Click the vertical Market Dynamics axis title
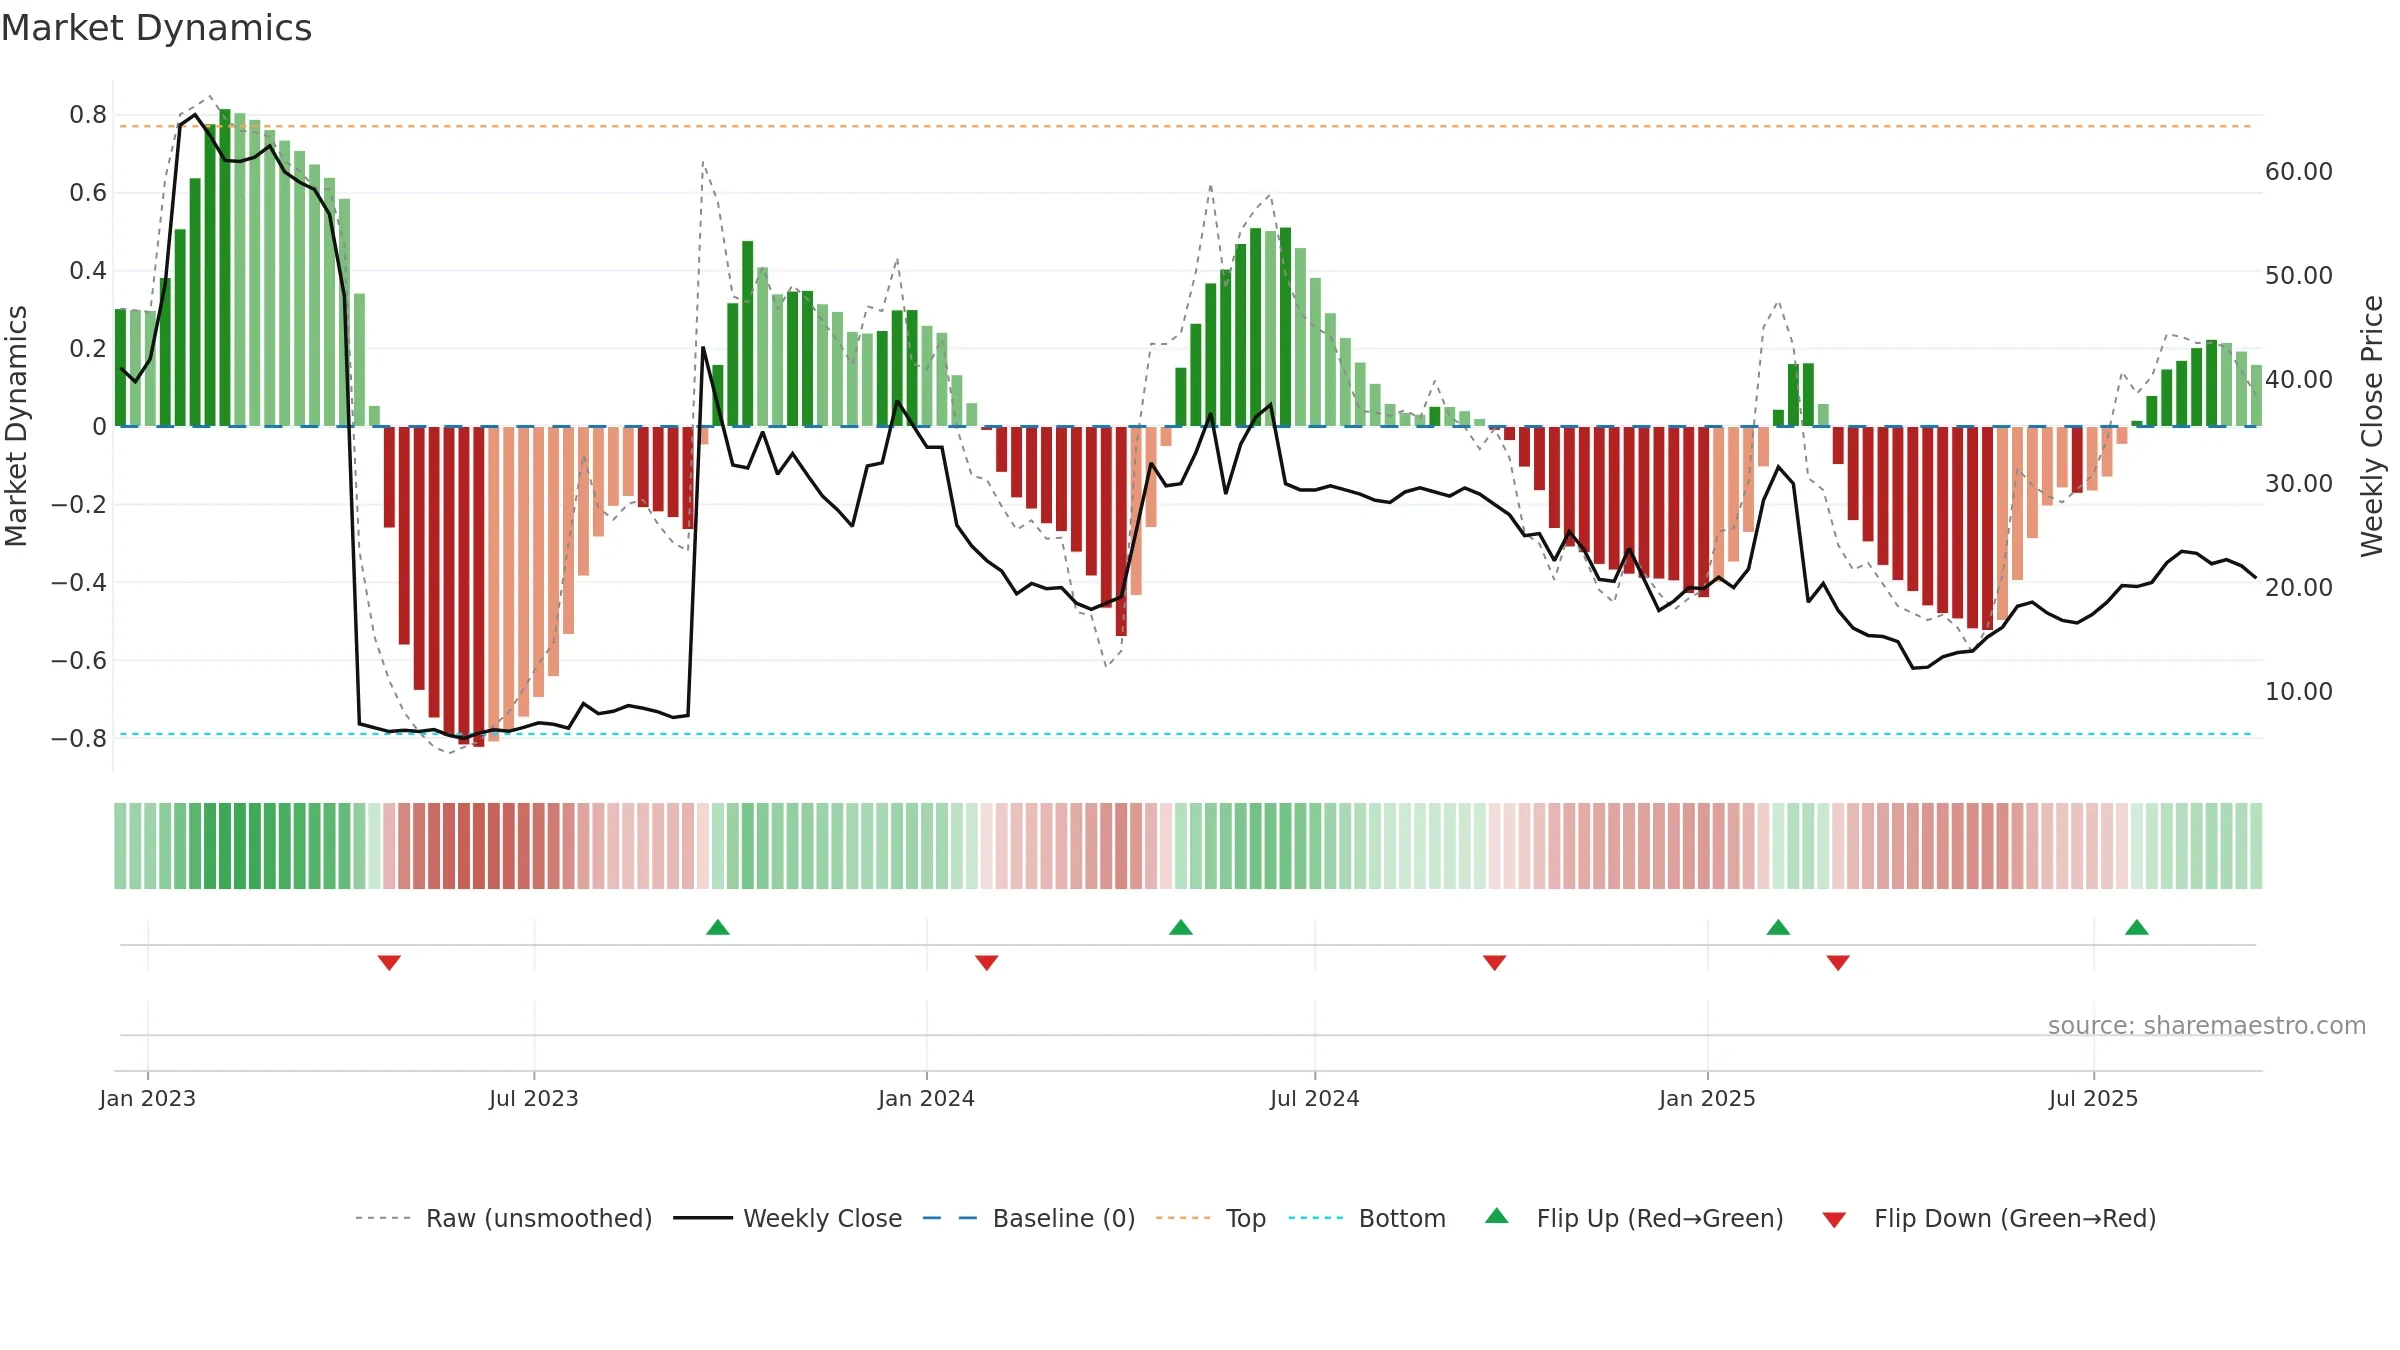 [x=16, y=426]
